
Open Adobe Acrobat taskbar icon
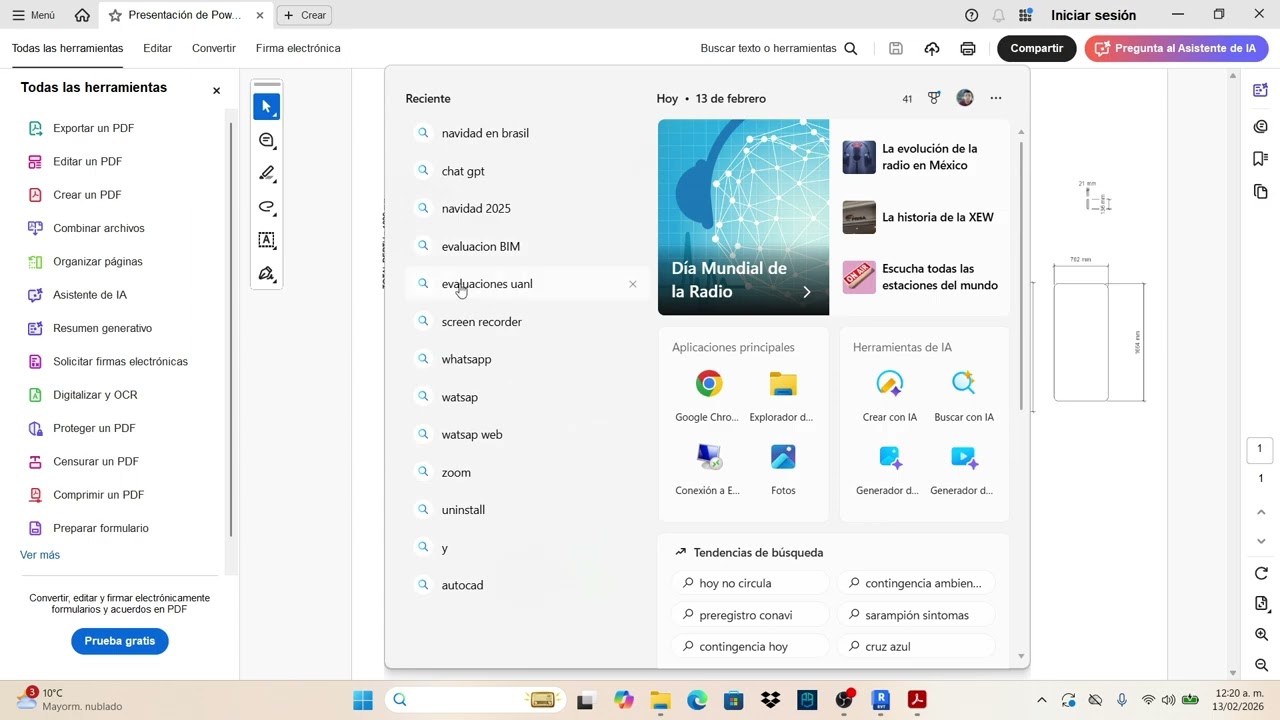point(917,700)
